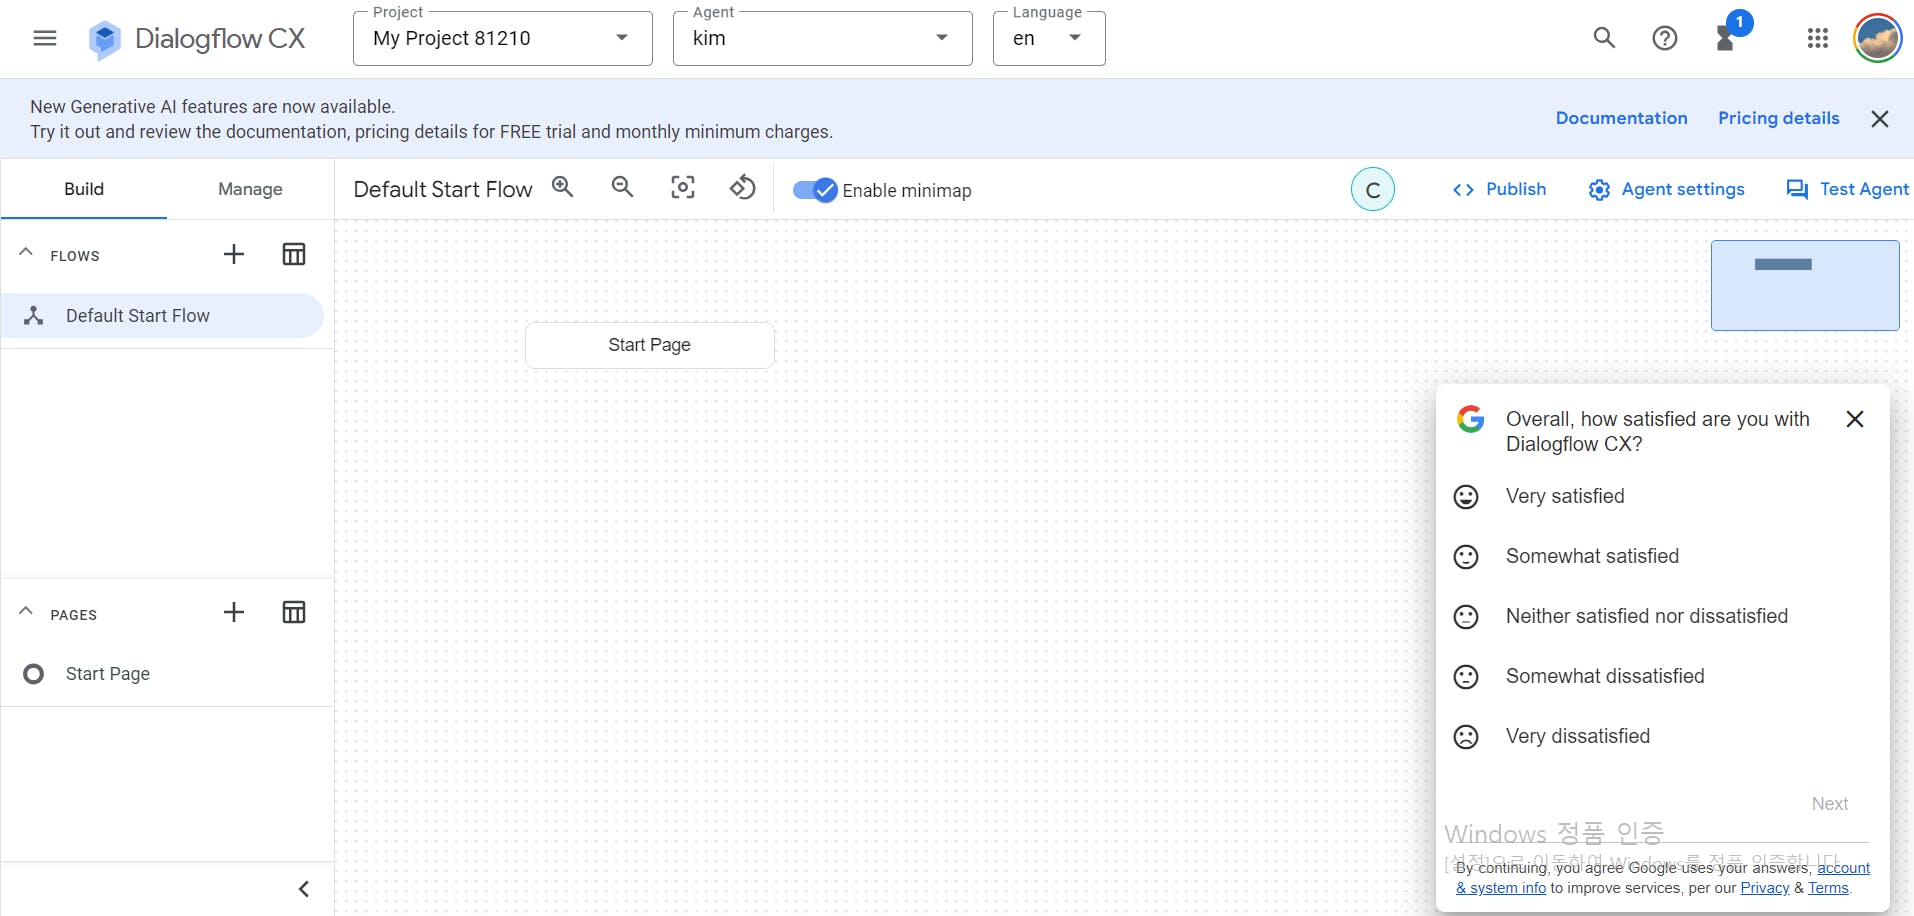Zoom out on the flow canvas
This screenshot has width=1914, height=916.
tap(622, 187)
